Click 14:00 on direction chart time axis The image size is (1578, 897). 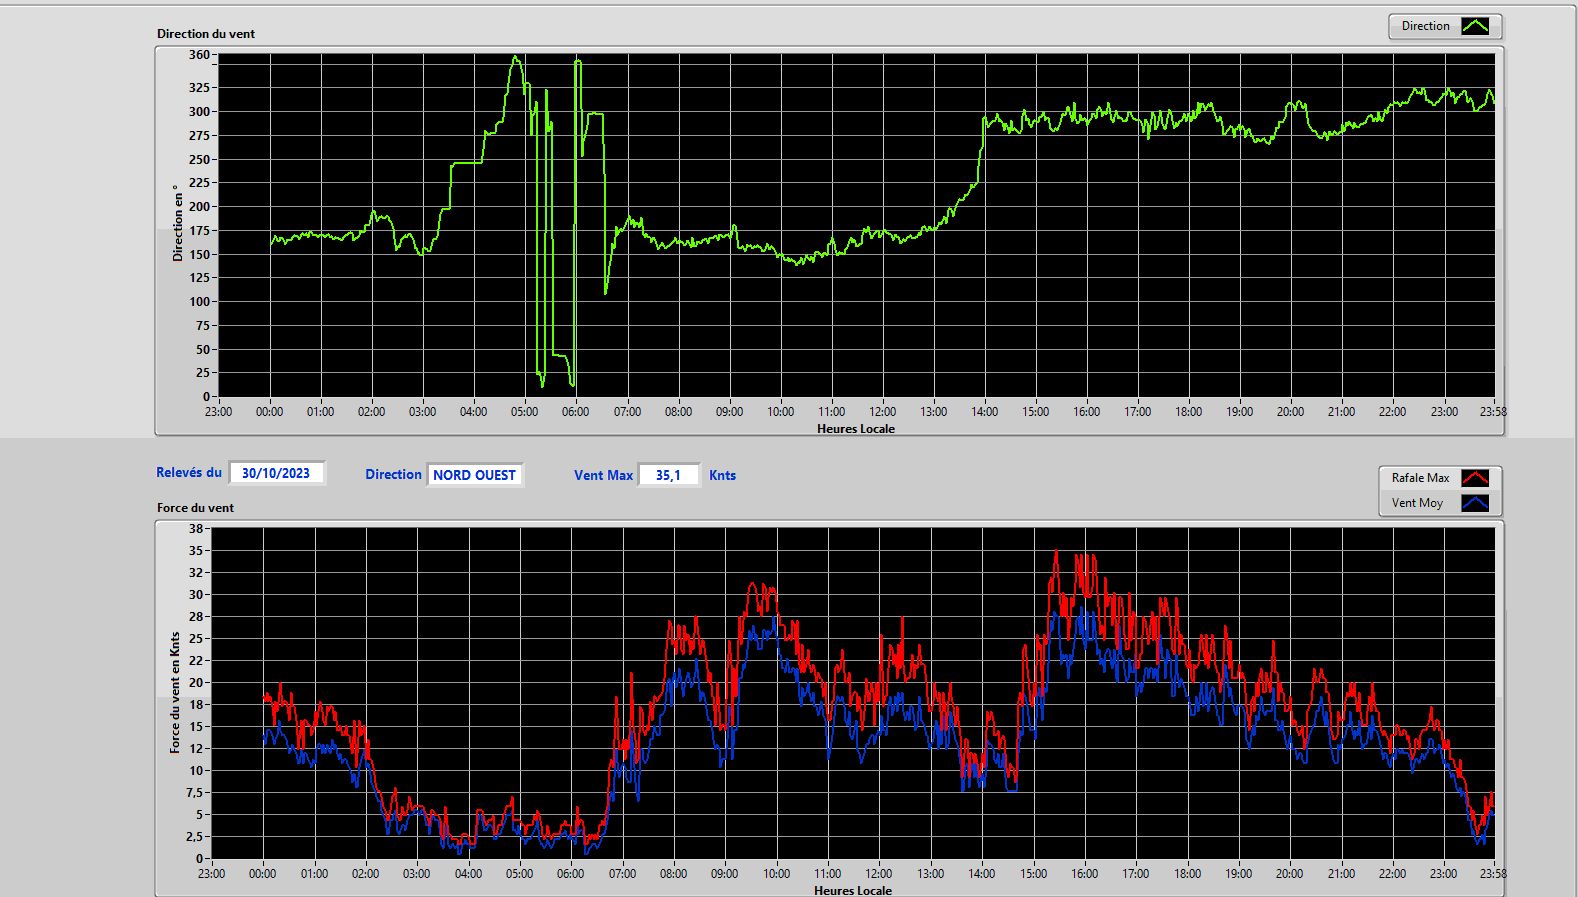(984, 411)
